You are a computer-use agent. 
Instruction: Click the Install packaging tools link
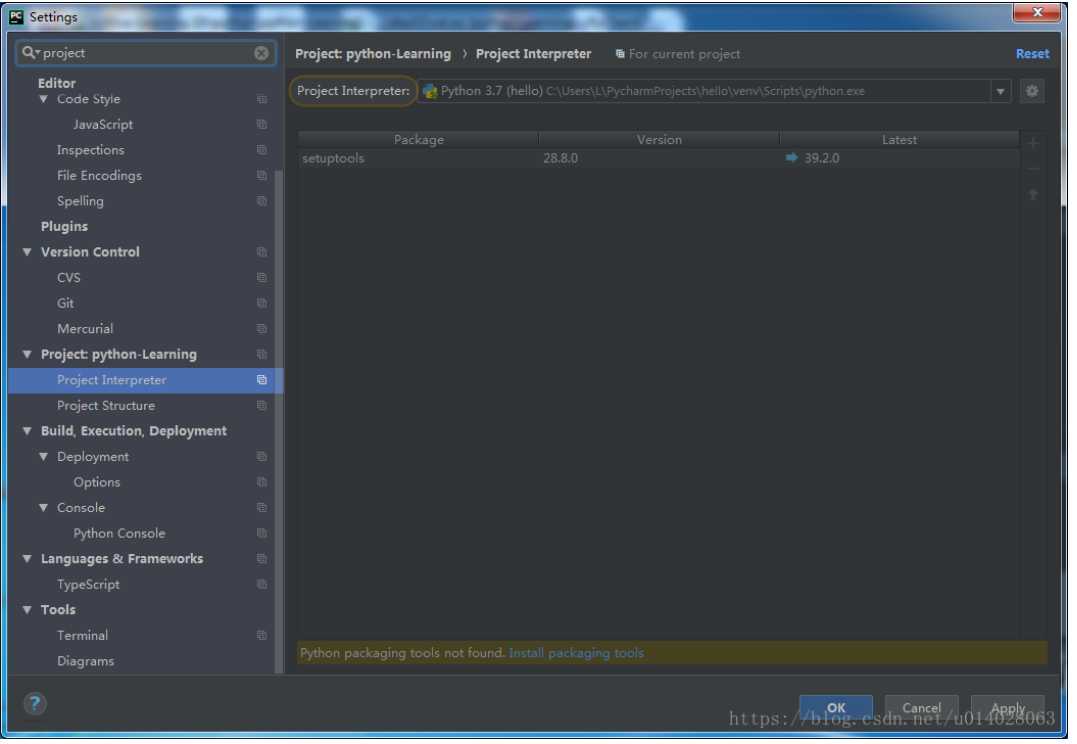click(x=576, y=653)
